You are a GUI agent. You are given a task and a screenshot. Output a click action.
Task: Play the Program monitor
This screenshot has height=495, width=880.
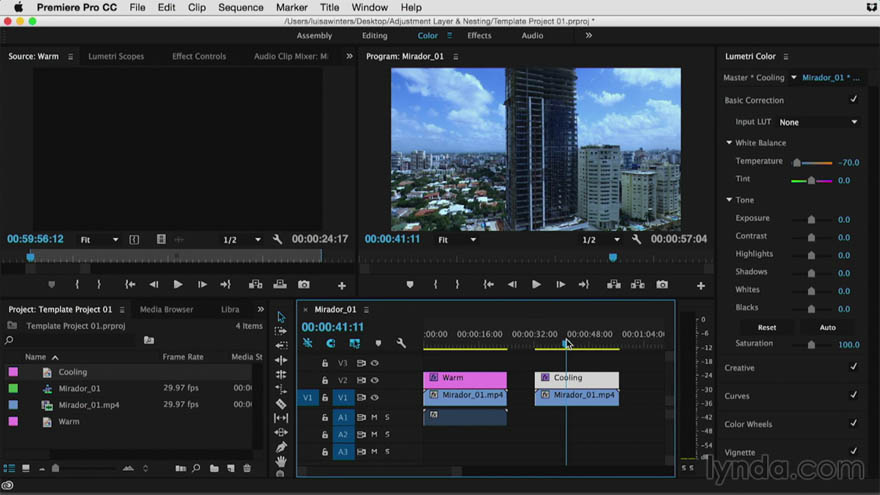coord(537,285)
